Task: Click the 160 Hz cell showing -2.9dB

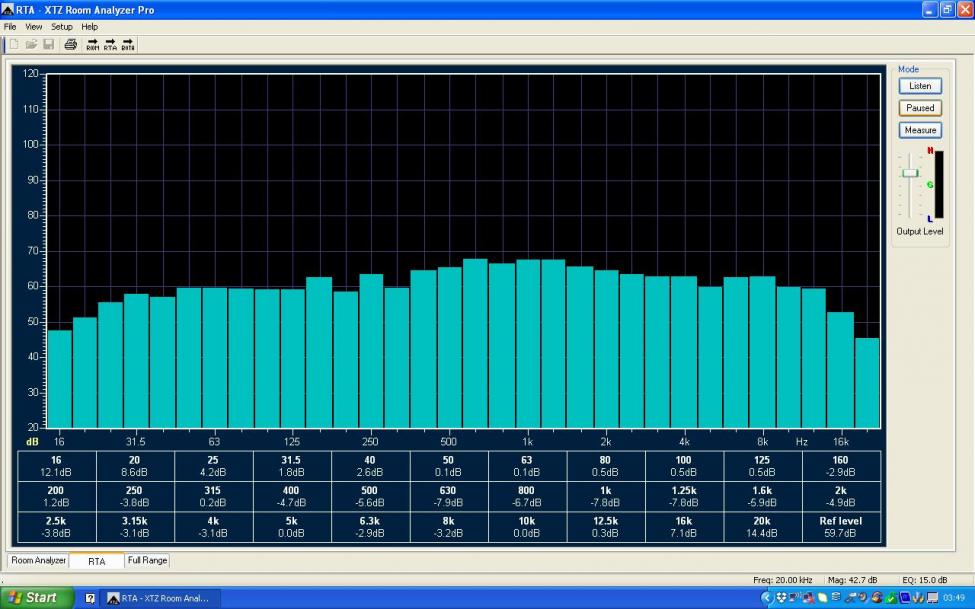Action: (x=841, y=466)
